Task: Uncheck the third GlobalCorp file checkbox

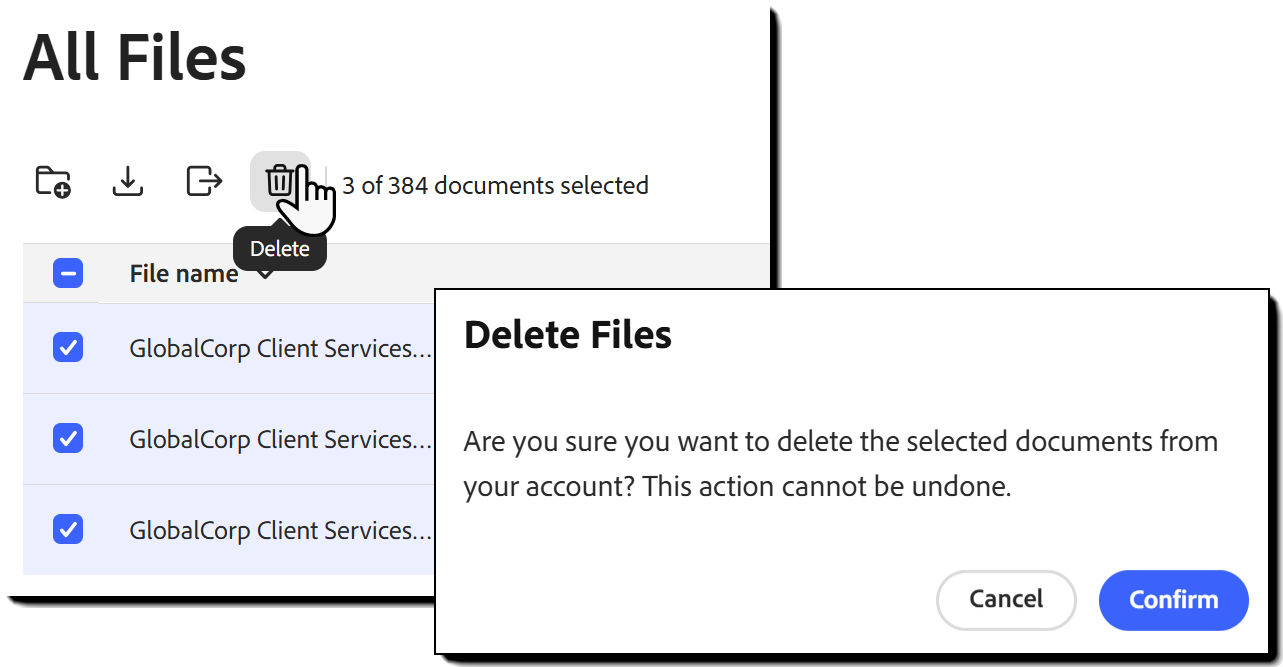Action: [67, 529]
